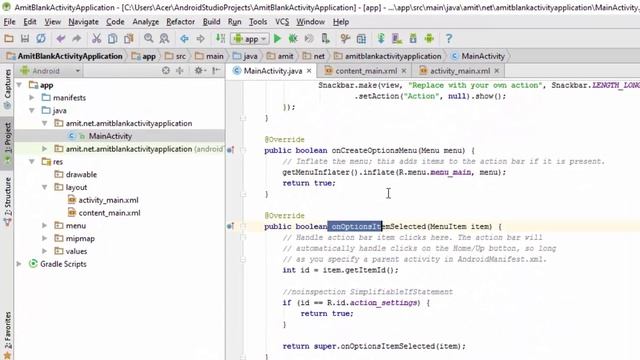Expand the manifests folder

click(32, 98)
